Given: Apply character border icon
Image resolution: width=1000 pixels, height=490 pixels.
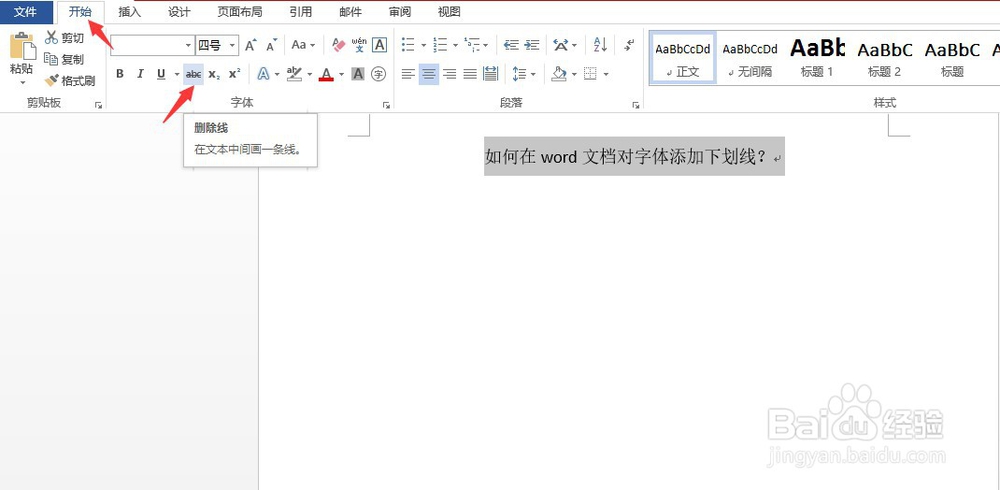Looking at the screenshot, I should (379, 45).
